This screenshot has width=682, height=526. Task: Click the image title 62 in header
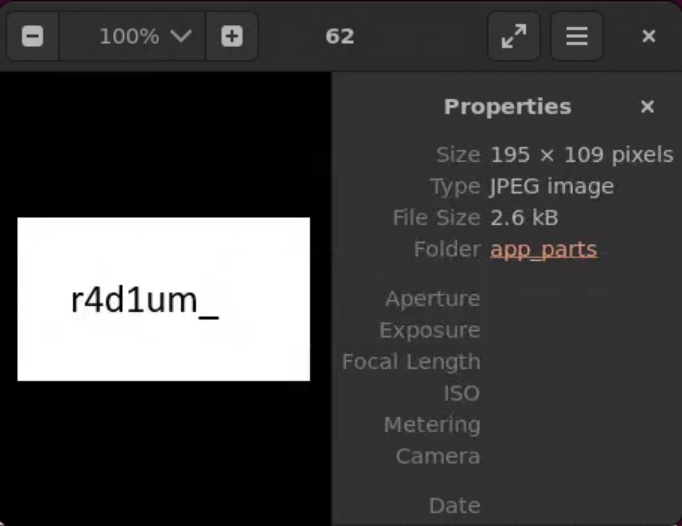coord(340,36)
